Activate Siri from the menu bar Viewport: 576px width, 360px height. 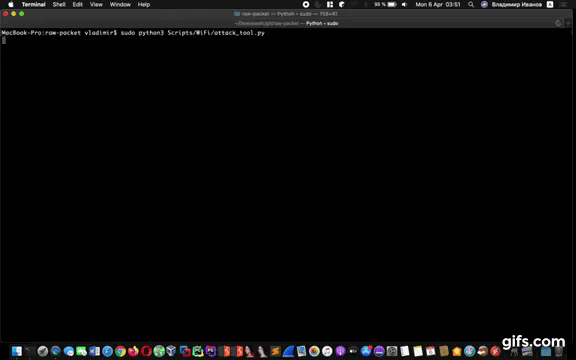pyautogui.click(x=484, y=4)
